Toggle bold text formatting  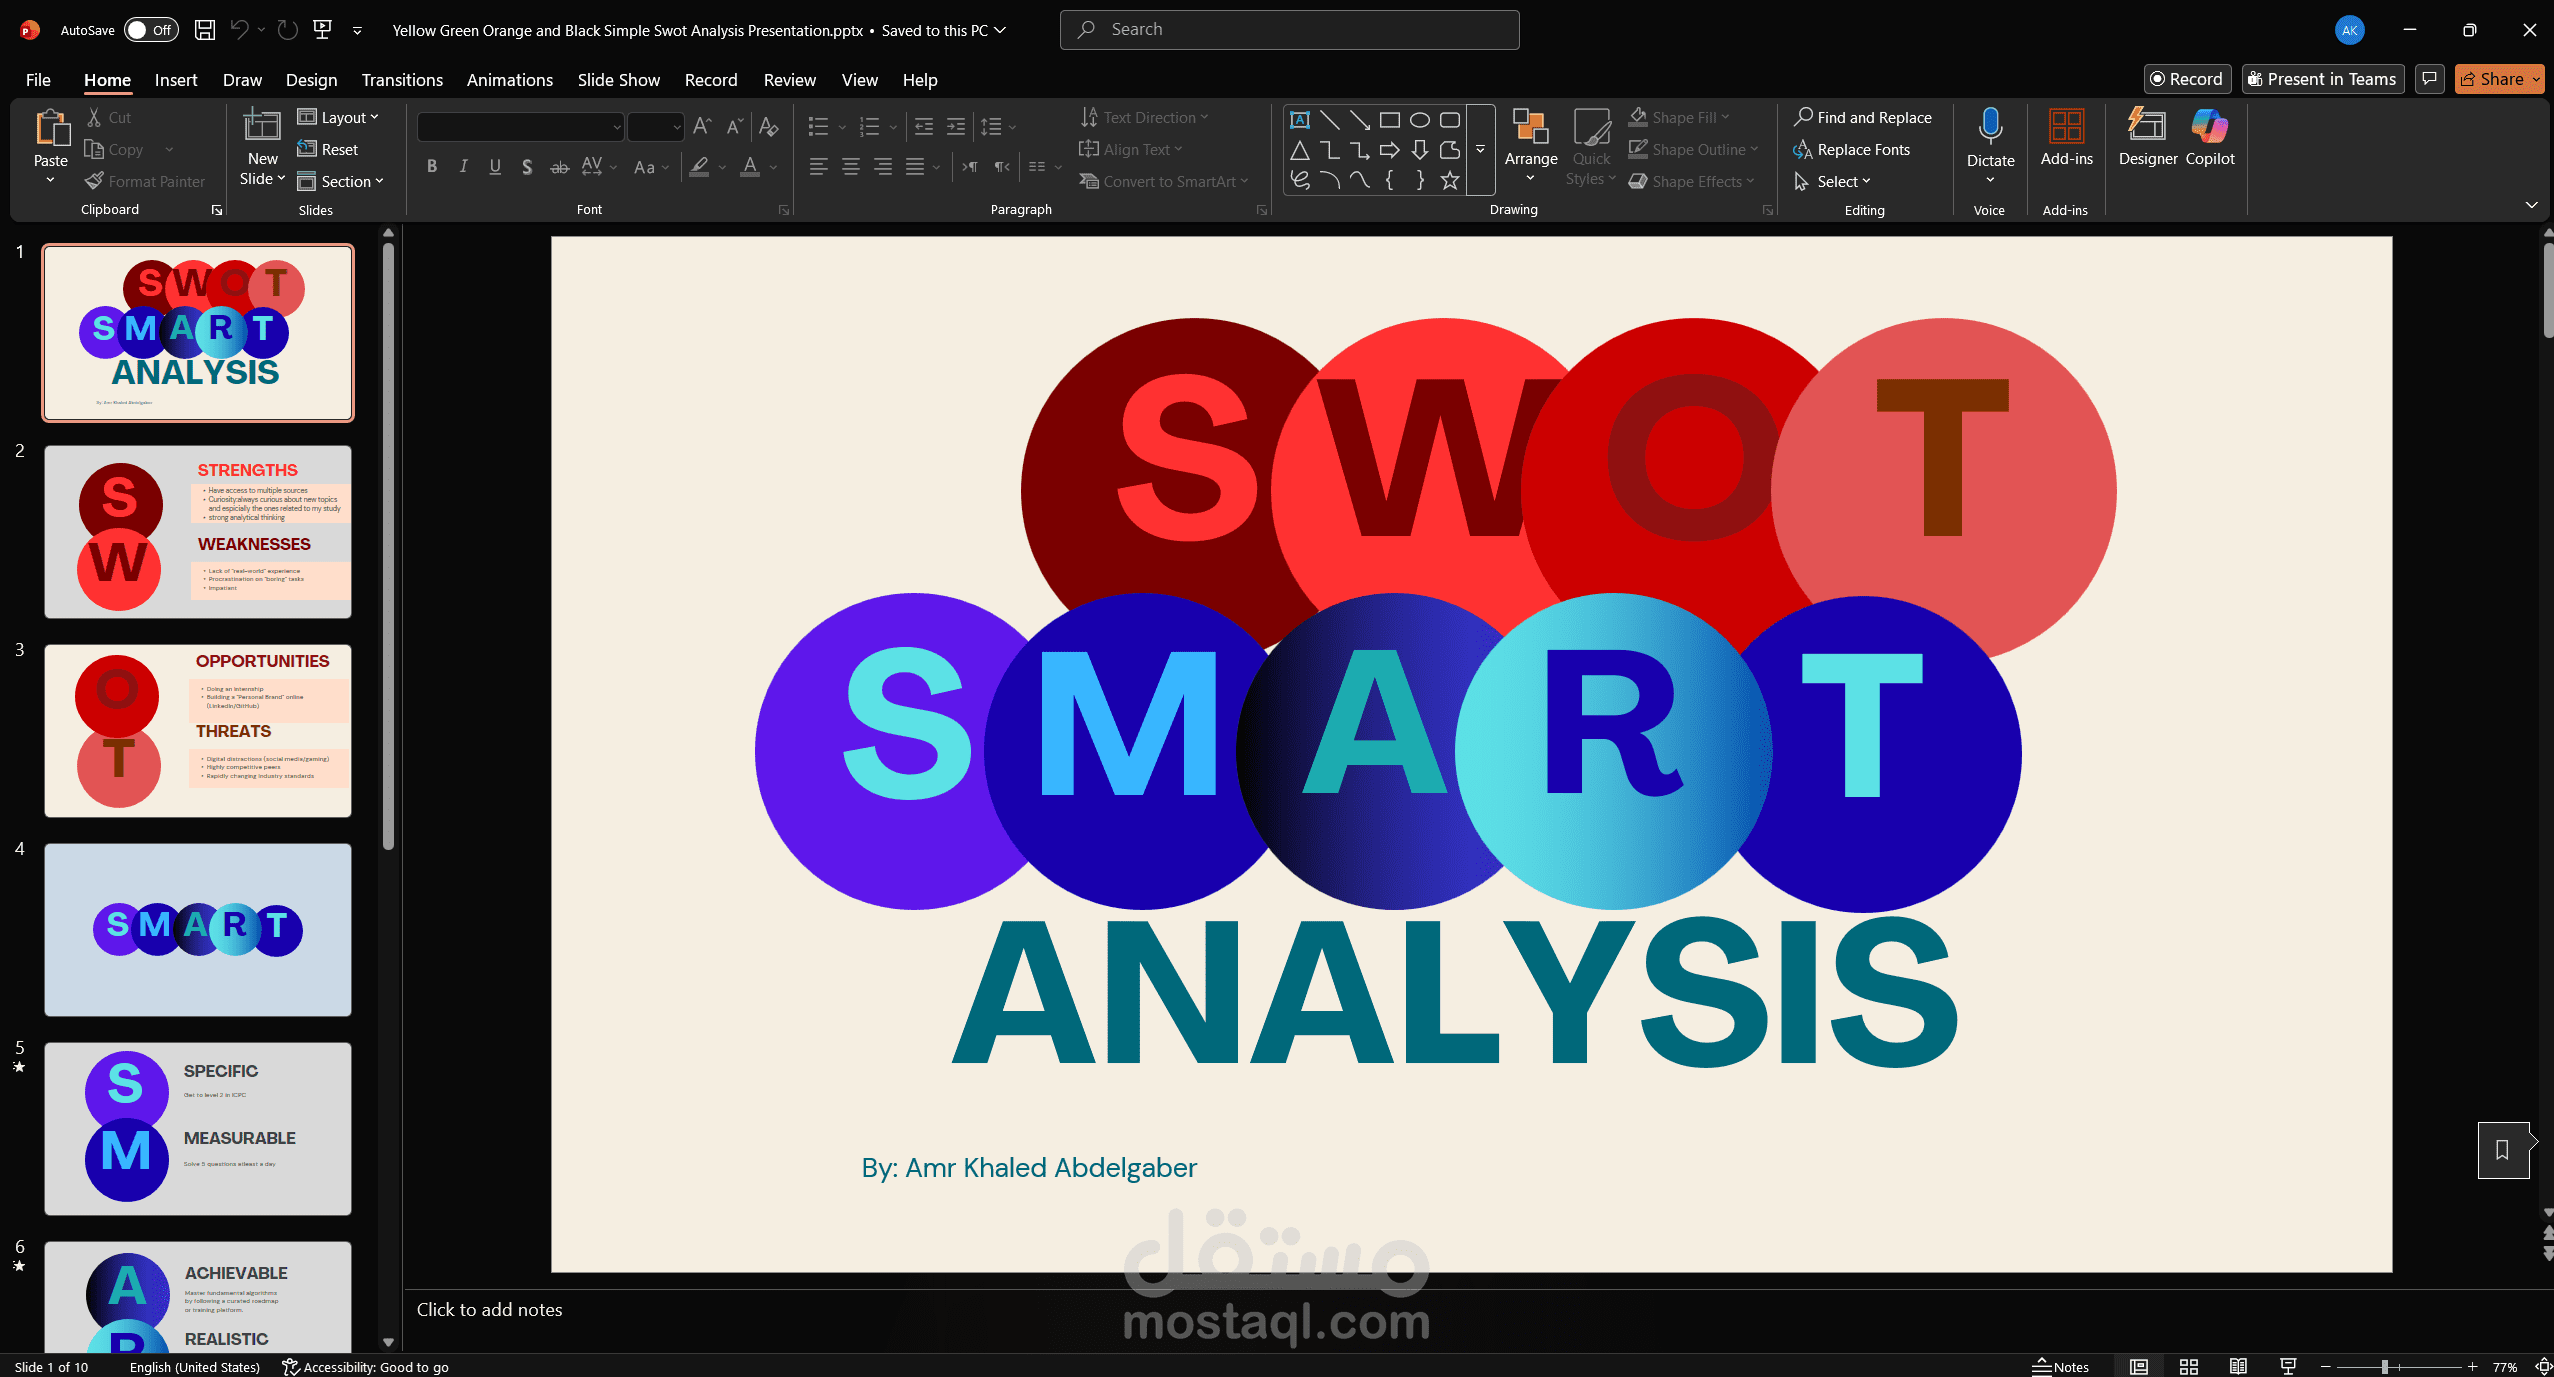(x=432, y=166)
